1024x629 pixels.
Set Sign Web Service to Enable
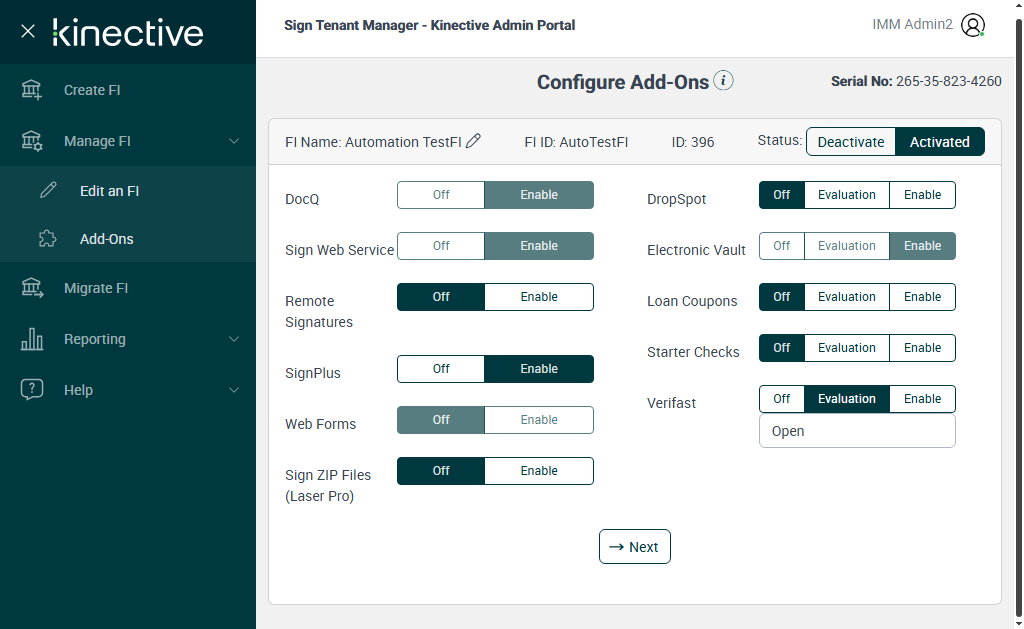[539, 246]
